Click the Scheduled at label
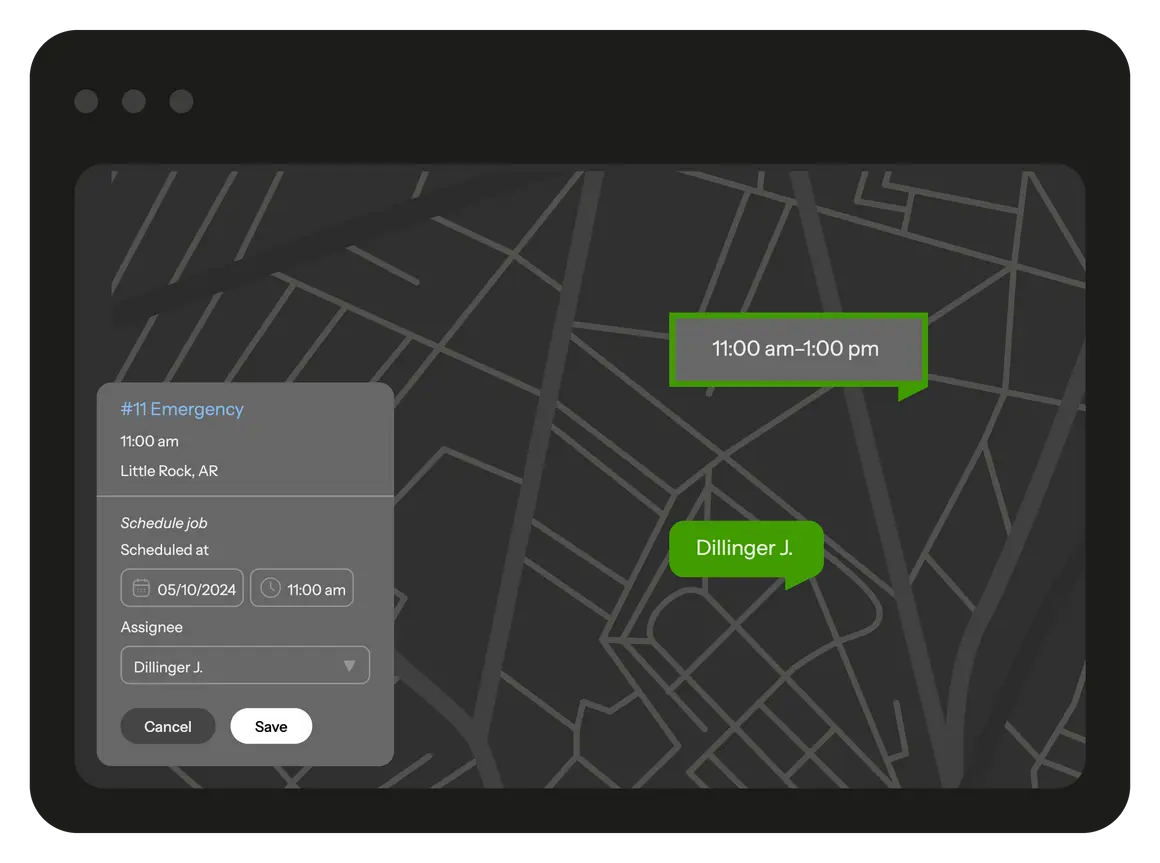 pyautogui.click(x=164, y=550)
